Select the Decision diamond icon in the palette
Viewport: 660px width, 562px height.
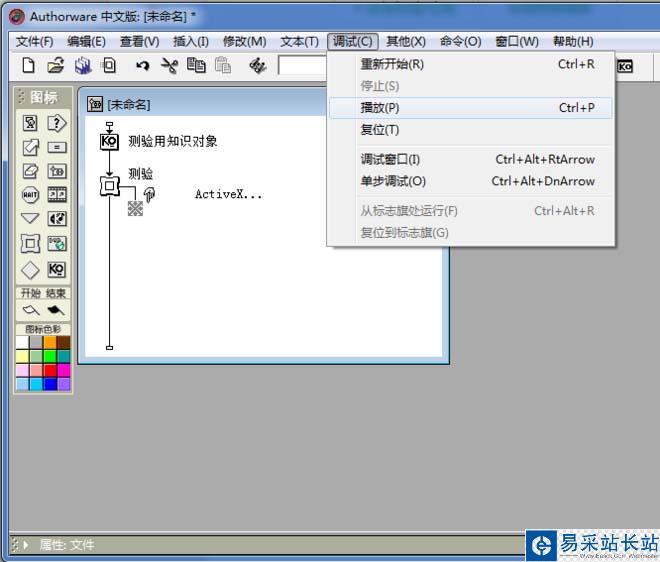[30, 270]
